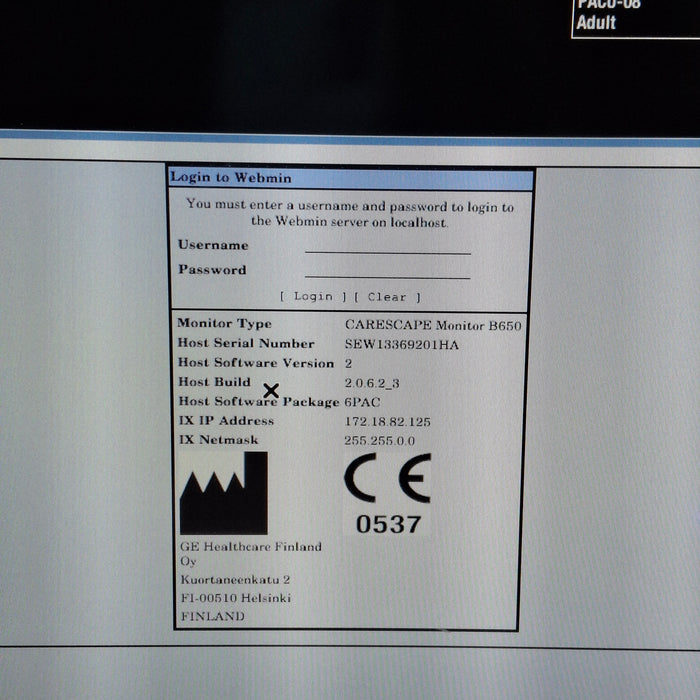Click the serial number 'SEW13369201HA'
700x700 pixels.
pyautogui.click(x=402, y=345)
